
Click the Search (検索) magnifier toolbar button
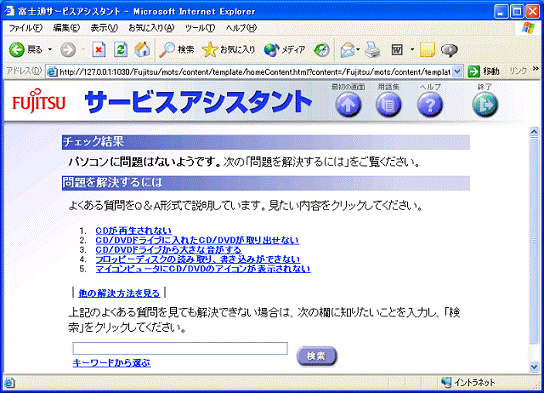click(x=177, y=50)
